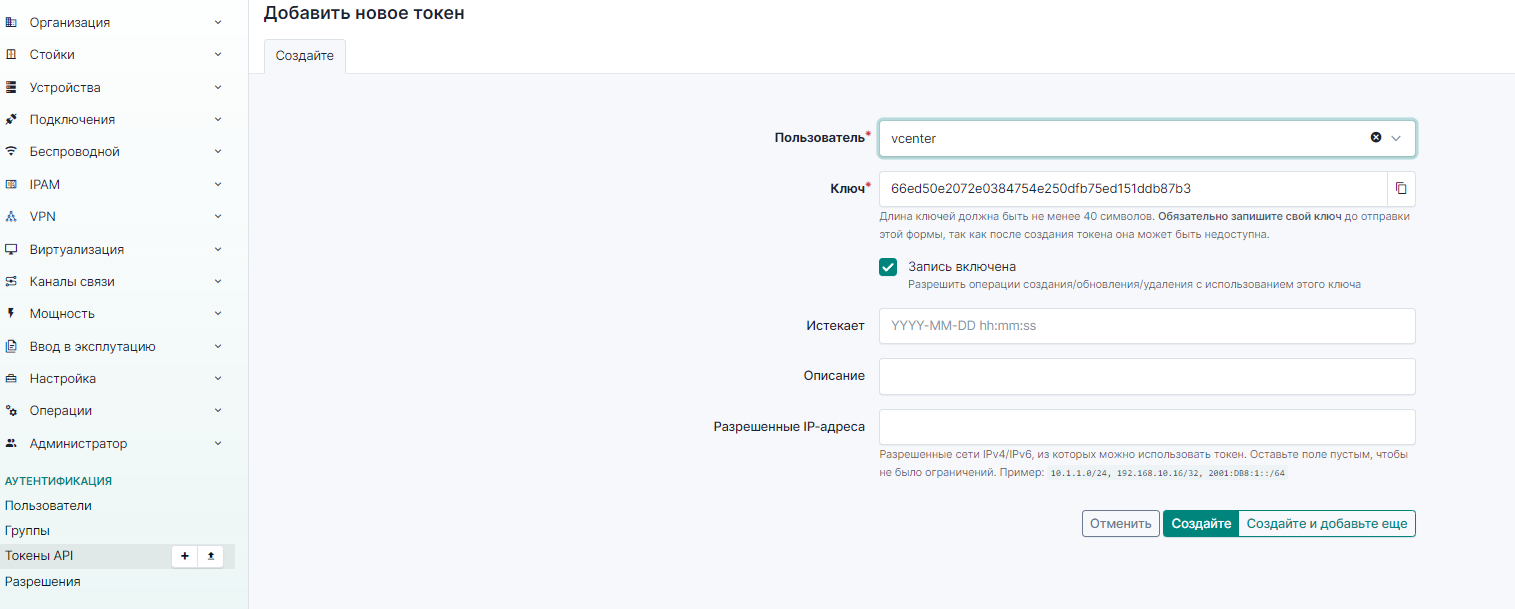Click the Мощность lightning icon in the sidebar
The image size is (1515, 609).
pos(12,314)
